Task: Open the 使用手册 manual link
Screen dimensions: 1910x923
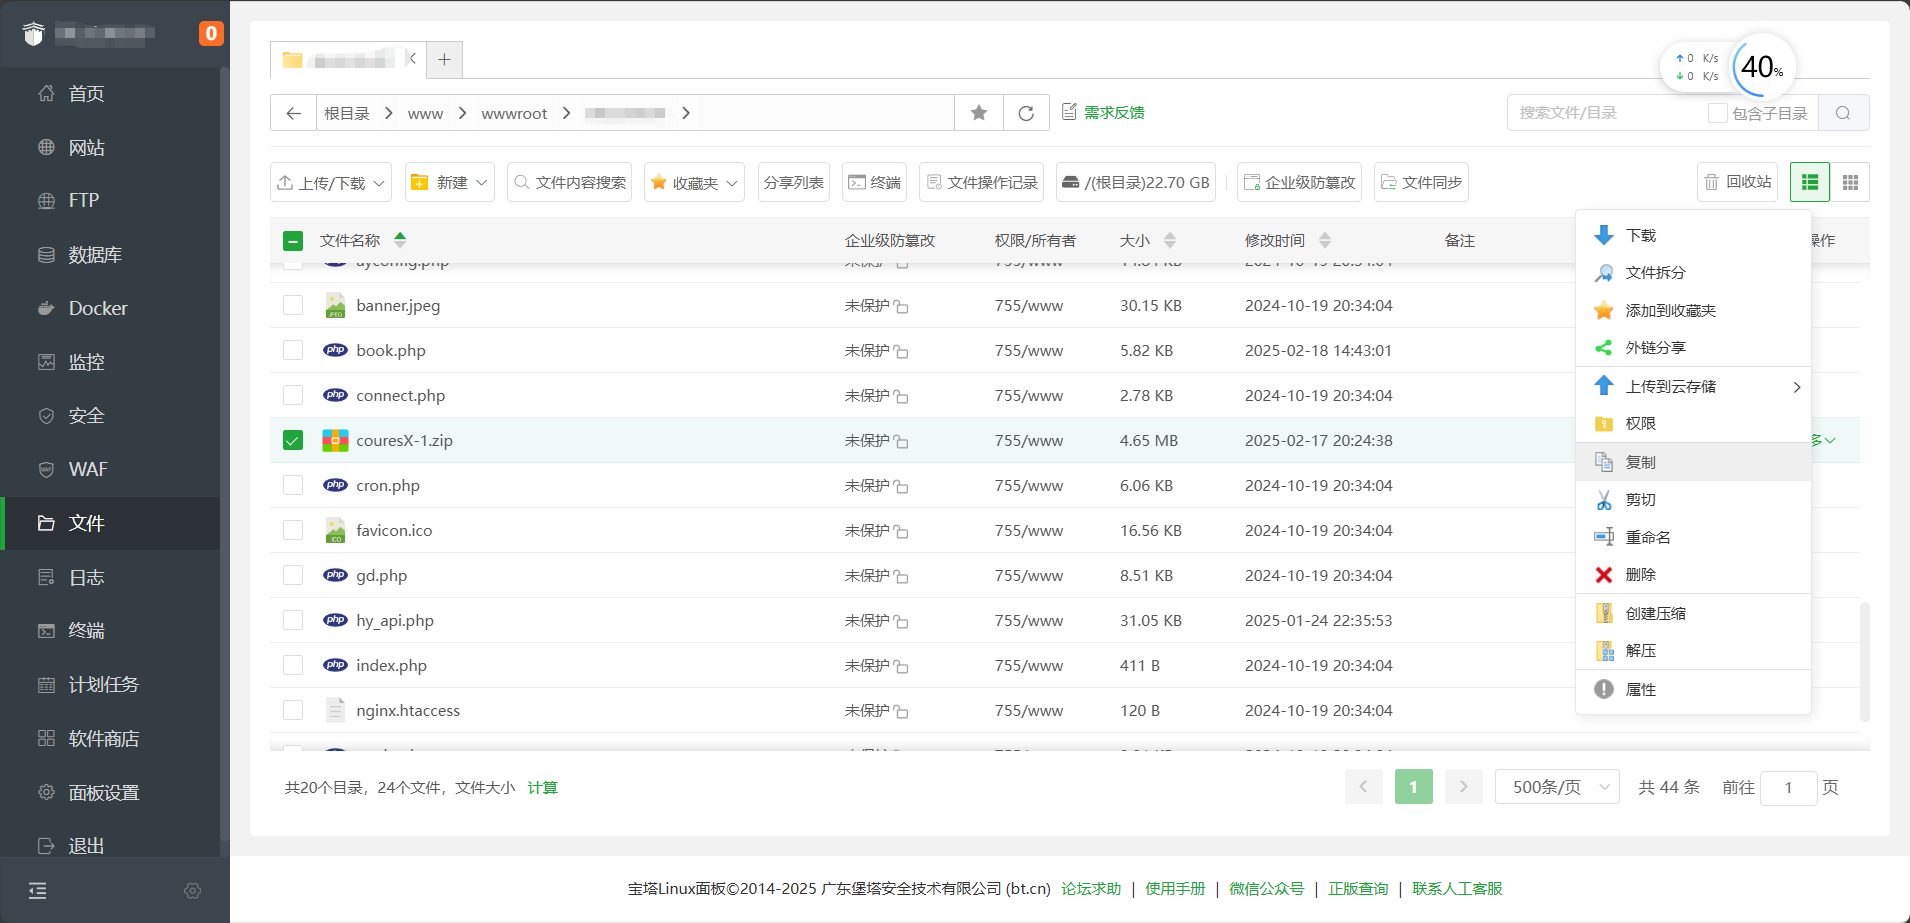Action: click(1175, 888)
